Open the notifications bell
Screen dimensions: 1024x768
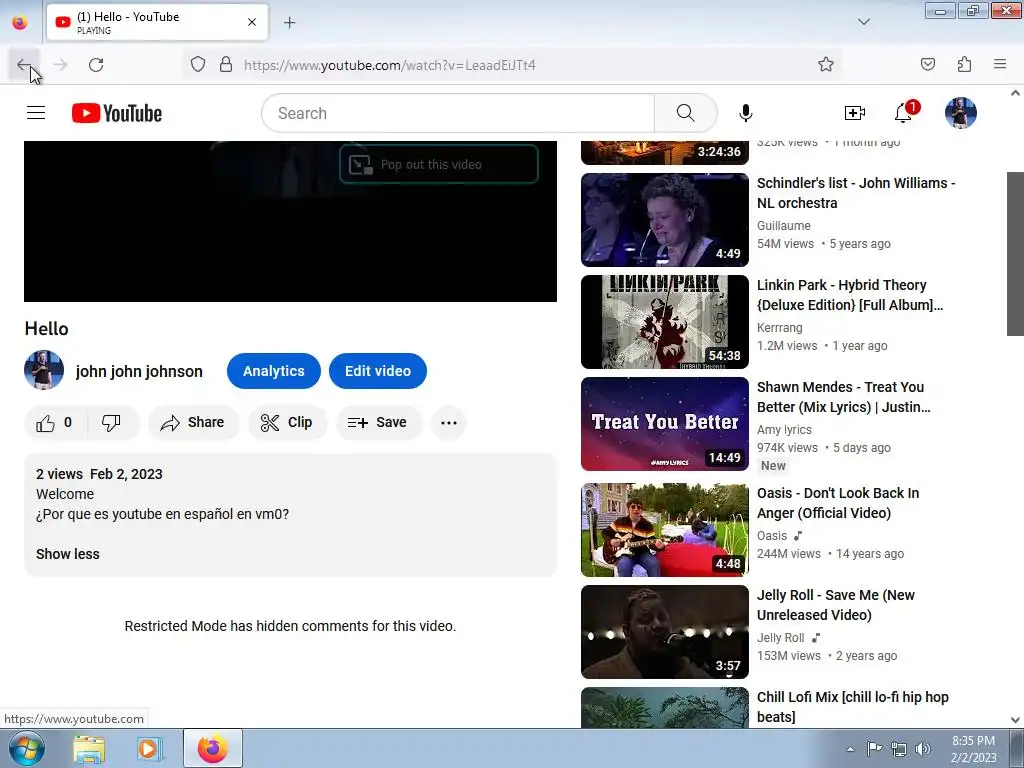point(904,113)
